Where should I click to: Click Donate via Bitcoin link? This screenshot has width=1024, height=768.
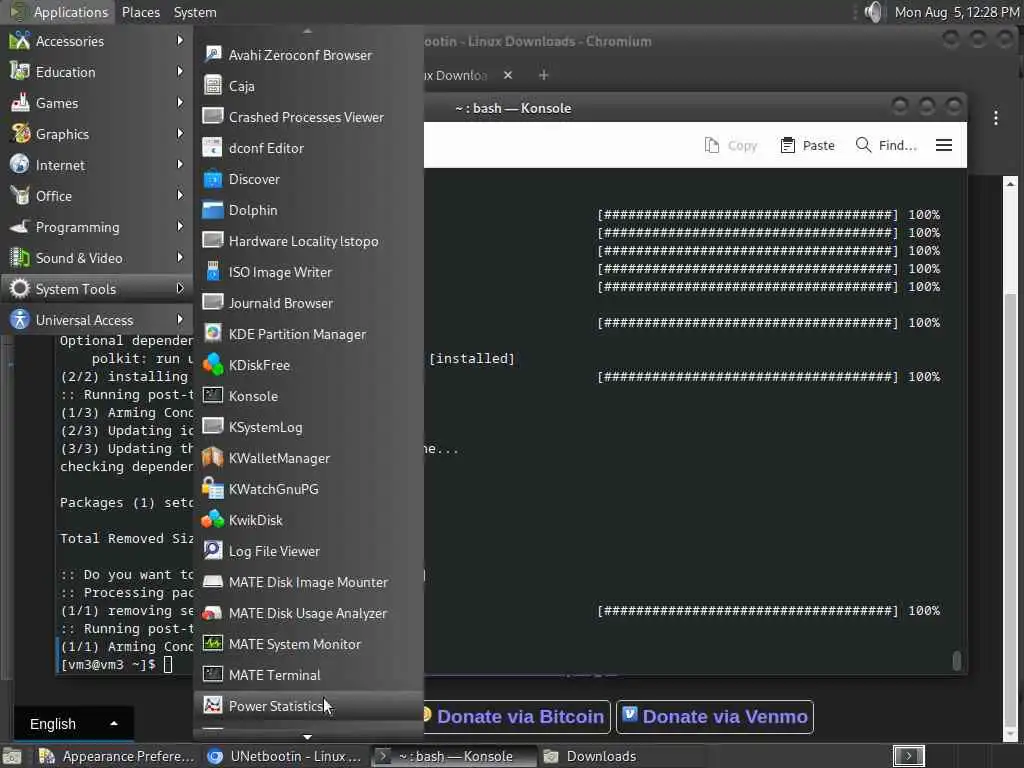pos(516,716)
